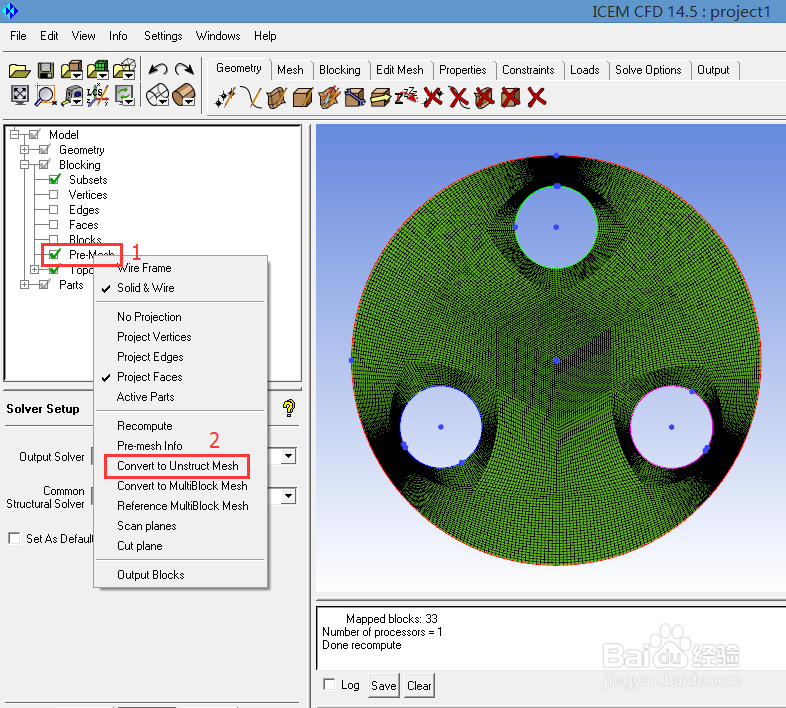Switch to the Blocking tab
The image size is (786, 708).
point(340,70)
